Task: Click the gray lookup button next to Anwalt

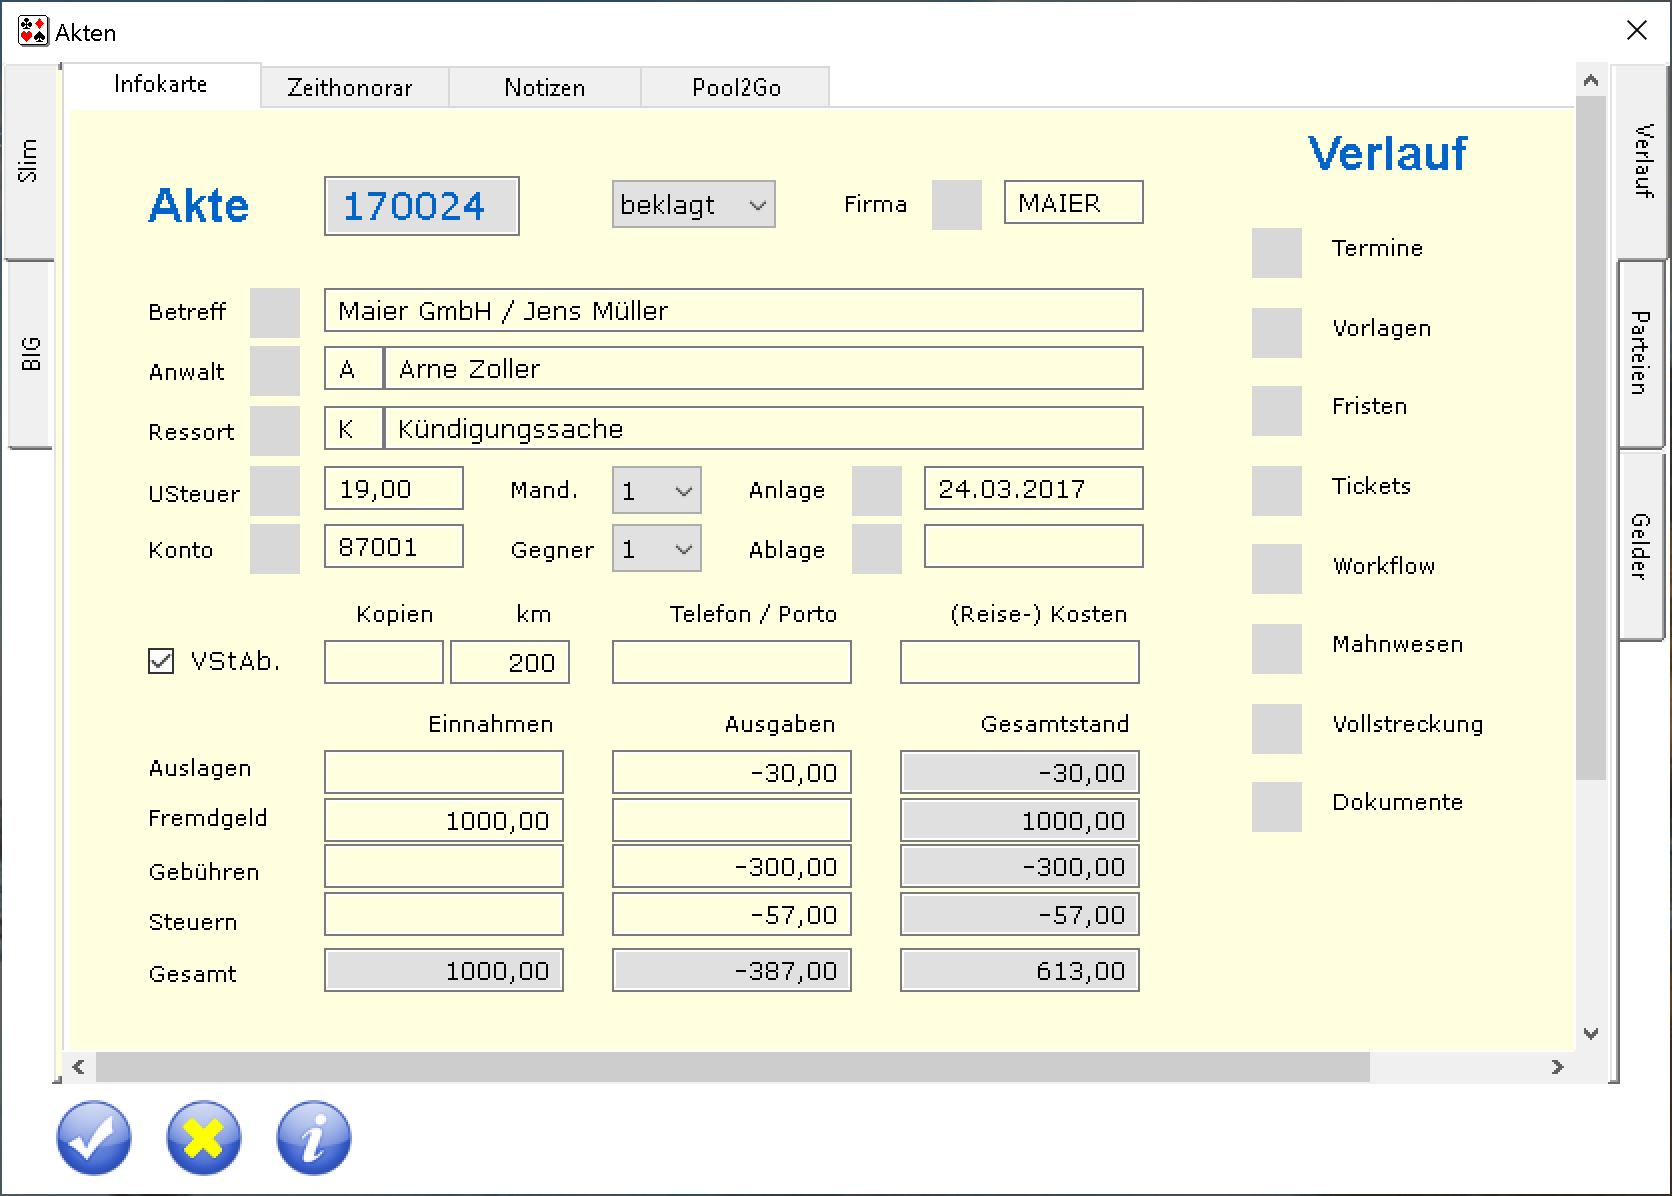Action: 275,371
